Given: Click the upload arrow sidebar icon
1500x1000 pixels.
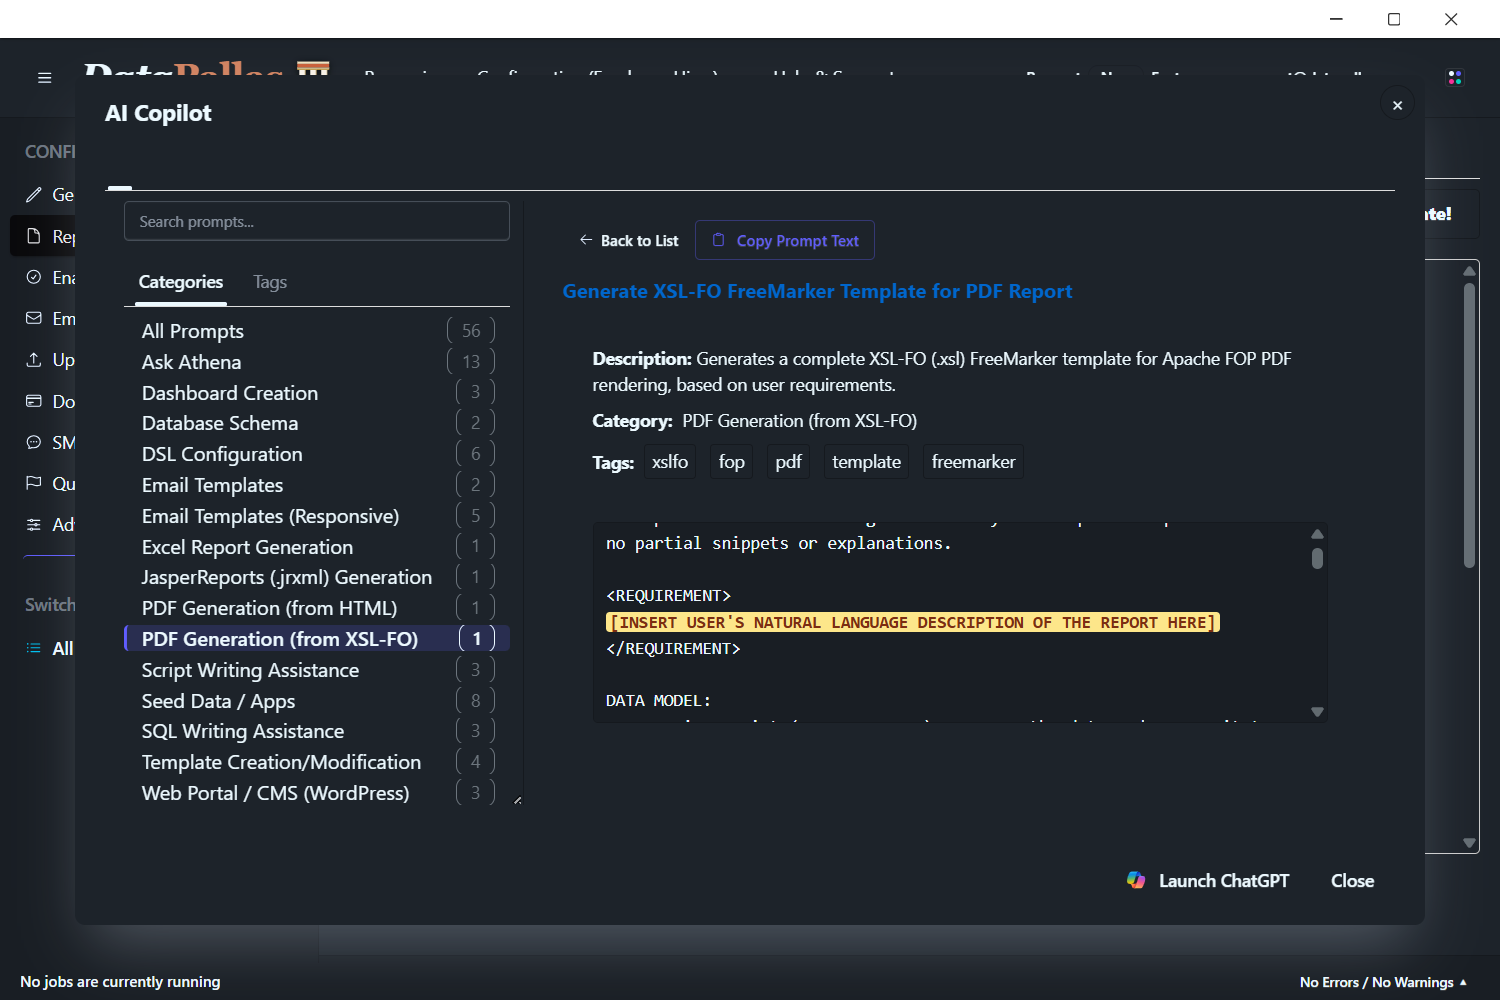Looking at the screenshot, I should pos(34,359).
